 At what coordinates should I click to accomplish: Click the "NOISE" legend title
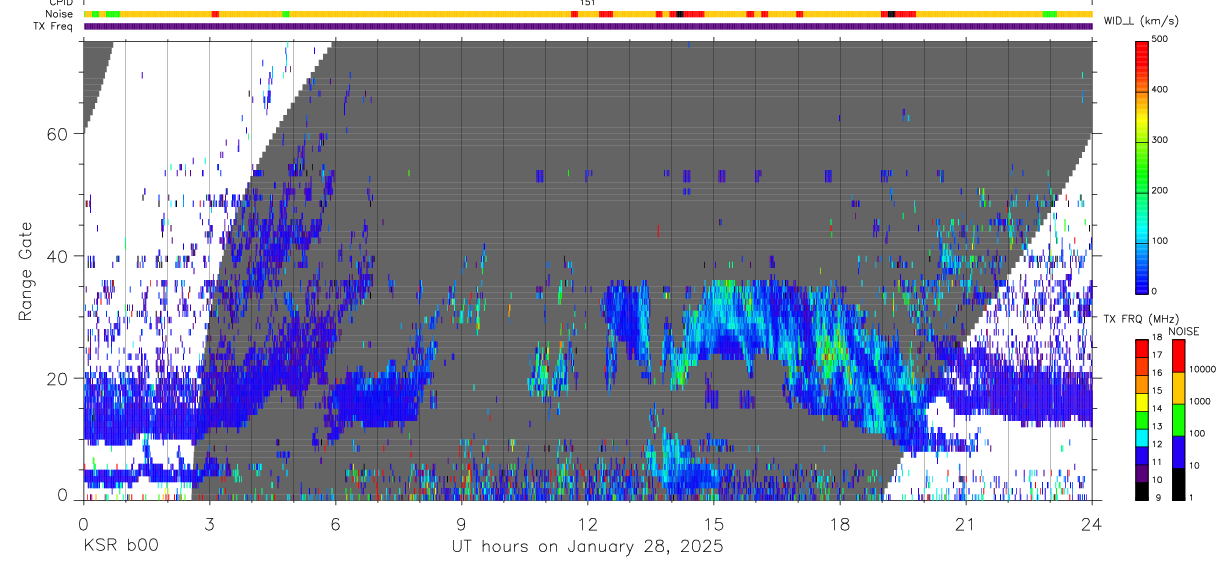(1183, 332)
